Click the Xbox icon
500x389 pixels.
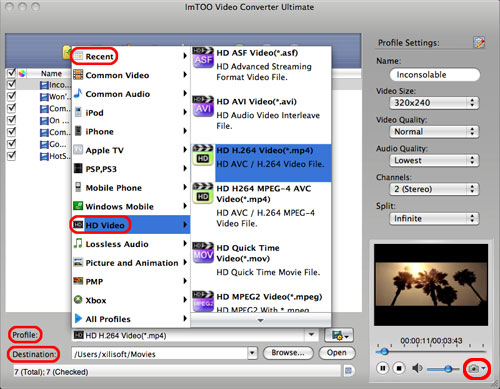coord(78,300)
